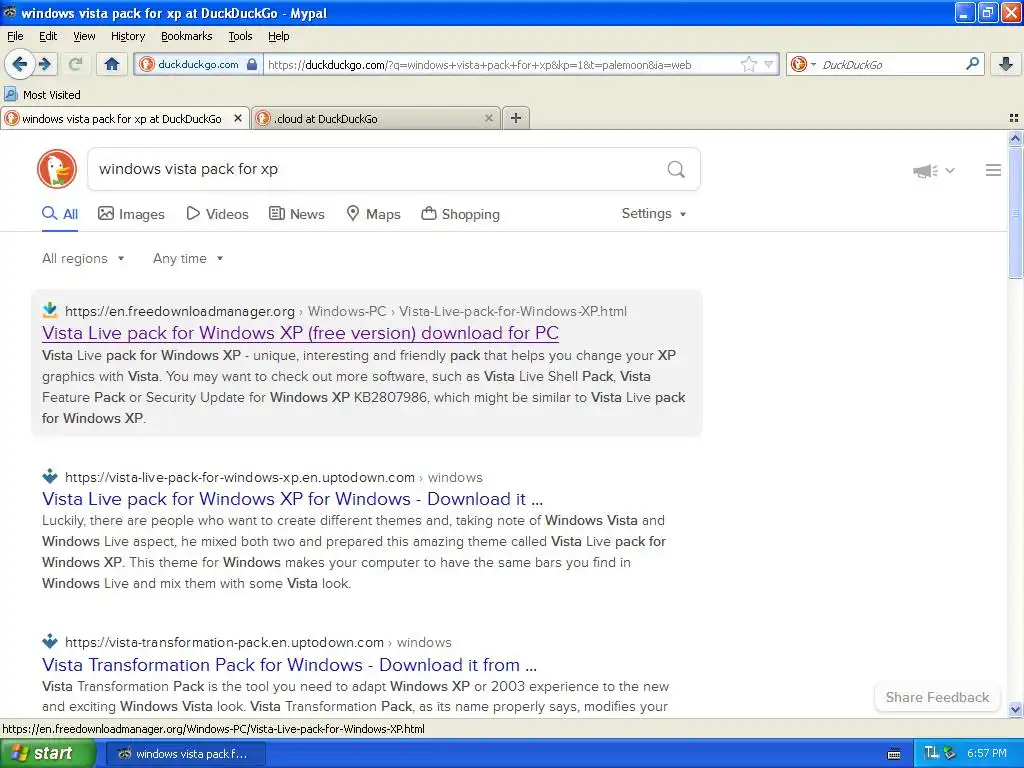1024x768 pixels.
Task: Click the scrollbar up arrow
Action: (x=1015, y=138)
